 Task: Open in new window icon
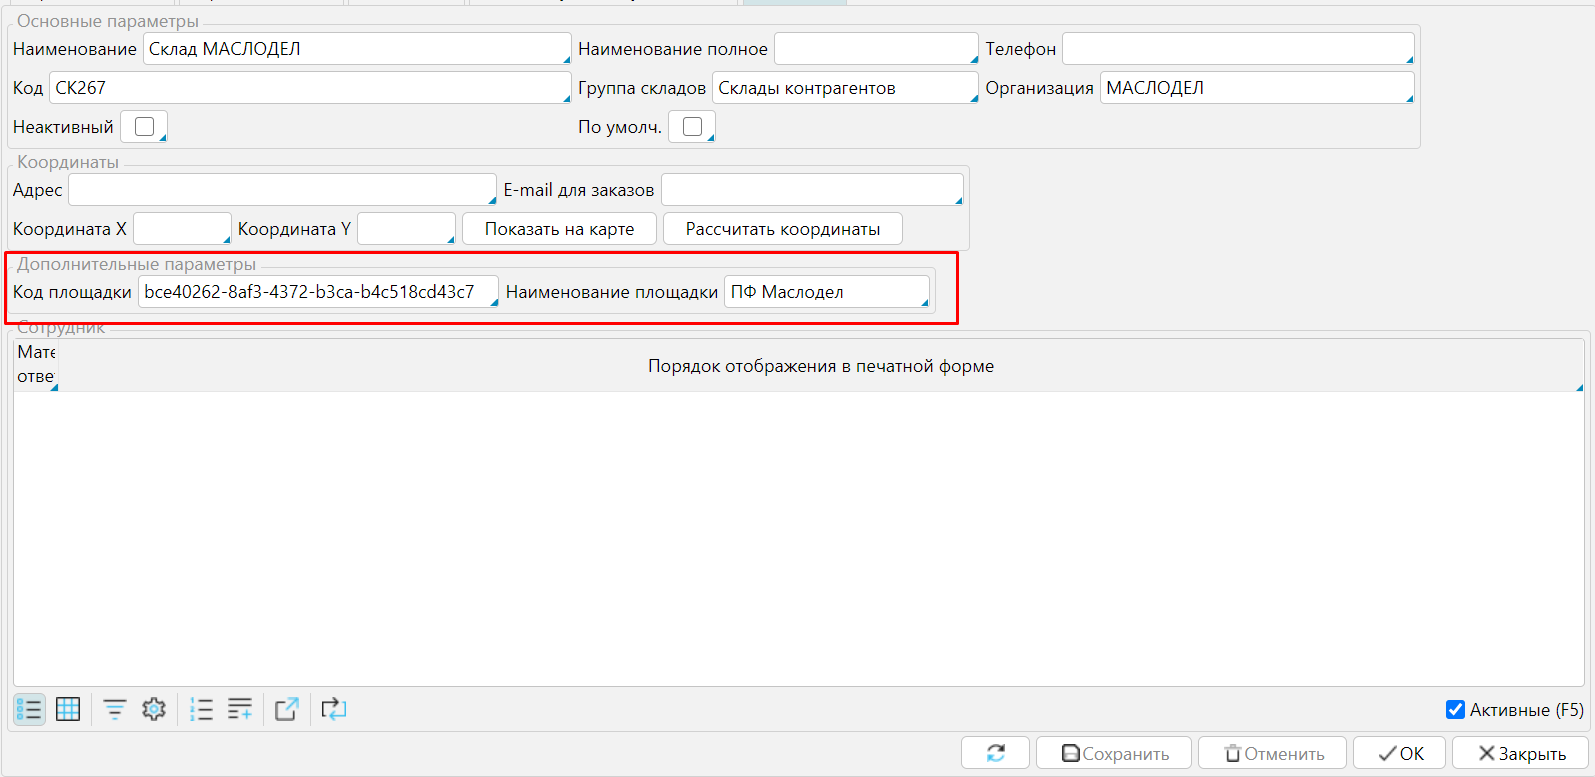coord(287,710)
